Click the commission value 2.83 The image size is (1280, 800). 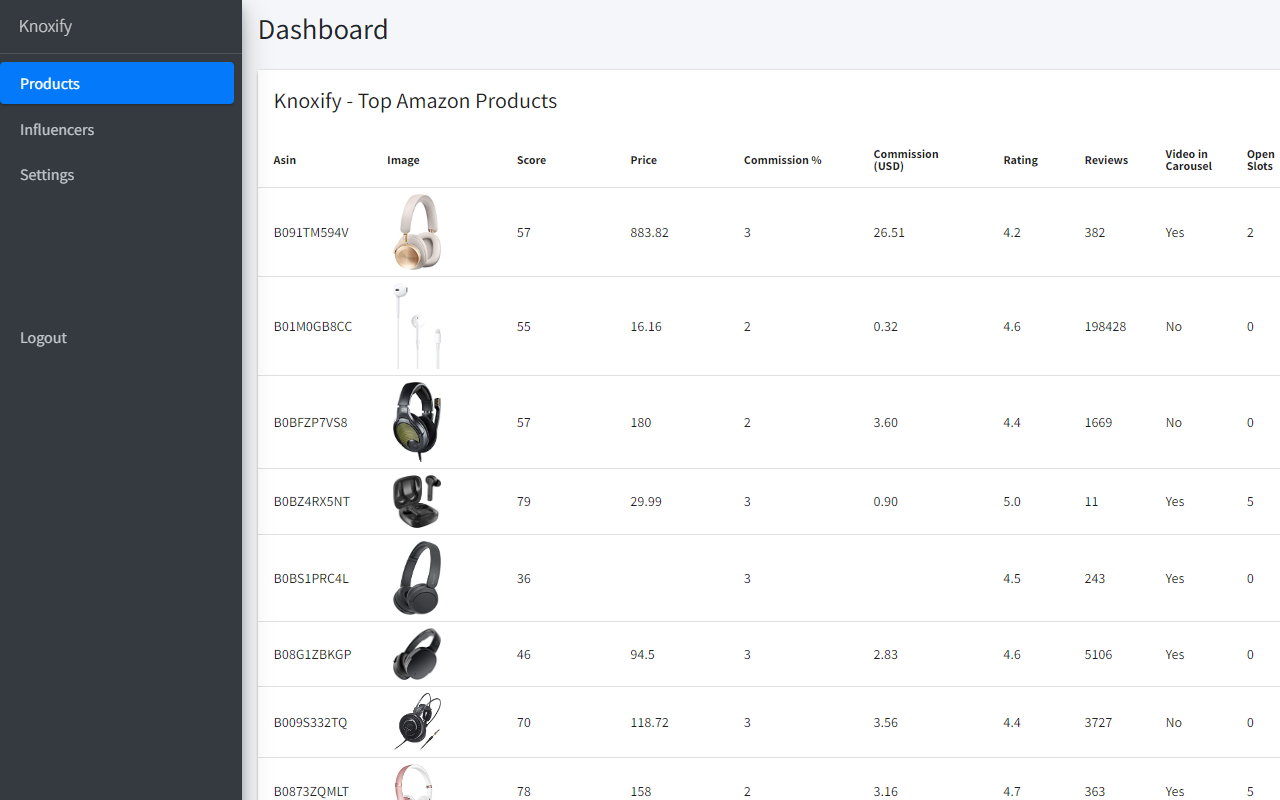(x=886, y=654)
